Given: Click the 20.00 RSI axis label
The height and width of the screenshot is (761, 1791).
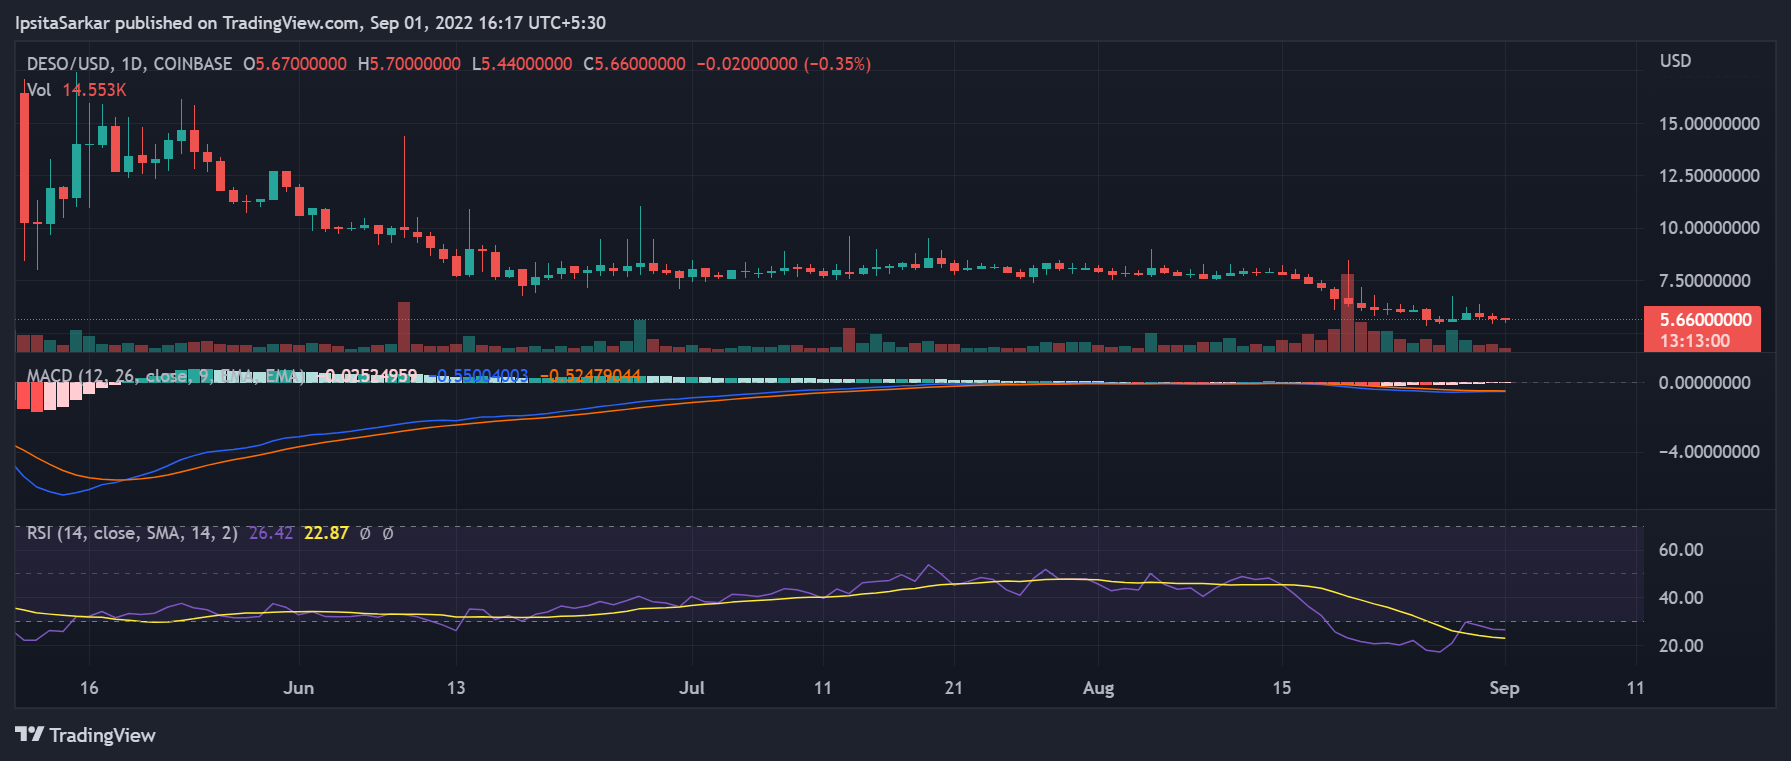Looking at the screenshot, I should tap(1681, 646).
